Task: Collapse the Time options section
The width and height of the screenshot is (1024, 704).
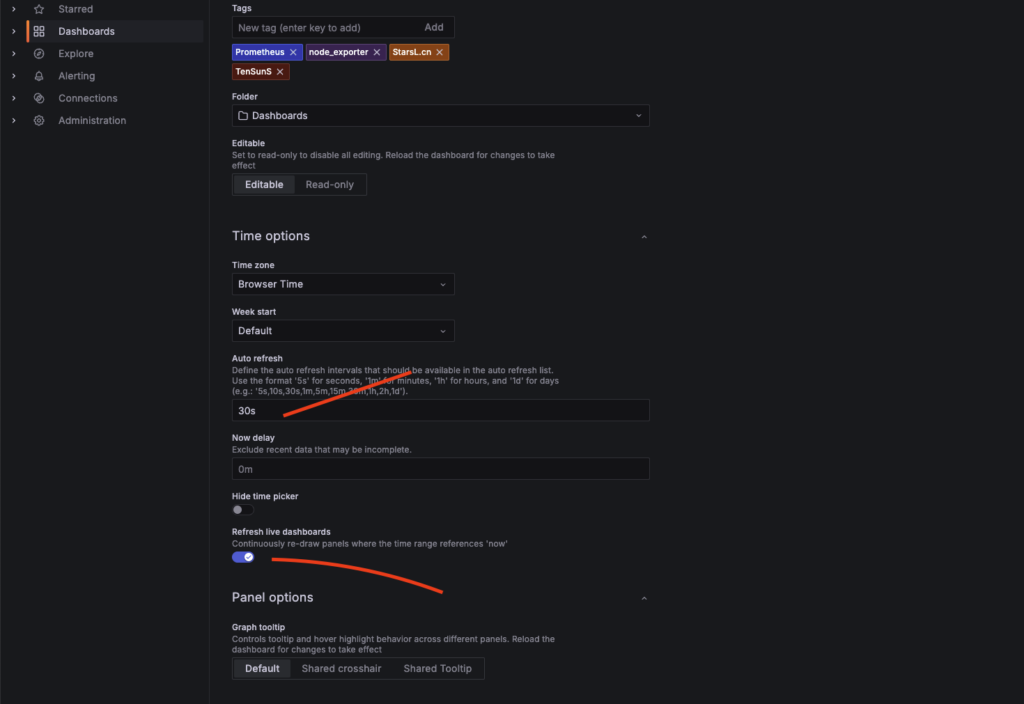Action: [x=643, y=237]
